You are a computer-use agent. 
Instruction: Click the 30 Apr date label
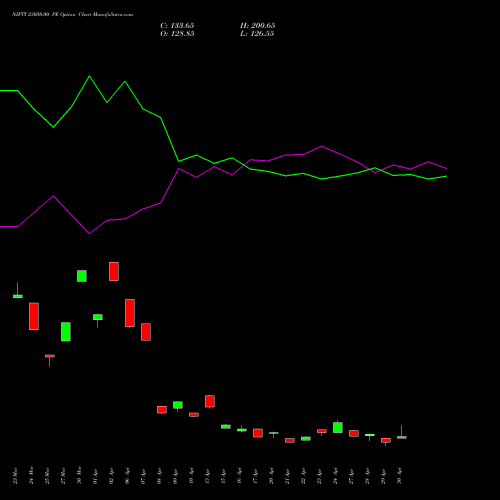tap(399, 476)
